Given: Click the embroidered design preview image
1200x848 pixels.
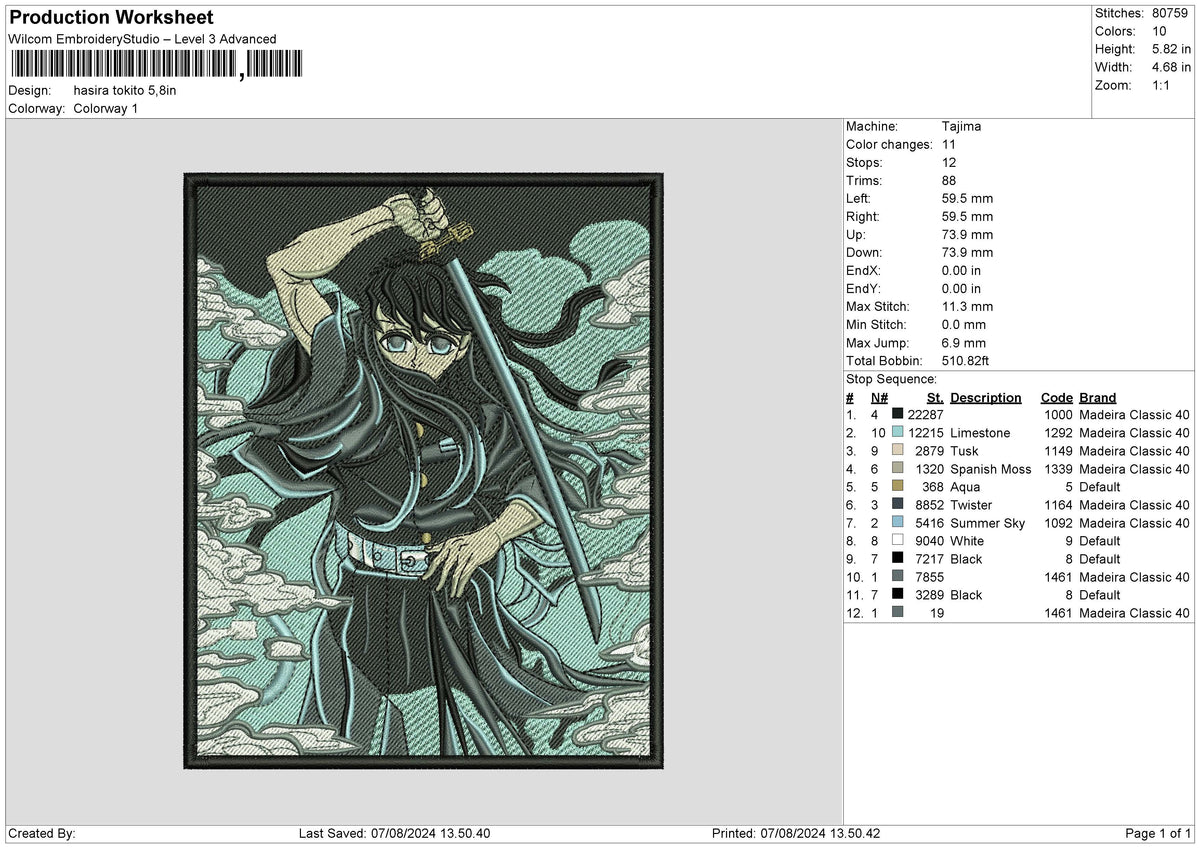Looking at the screenshot, I should click(424, 471).
